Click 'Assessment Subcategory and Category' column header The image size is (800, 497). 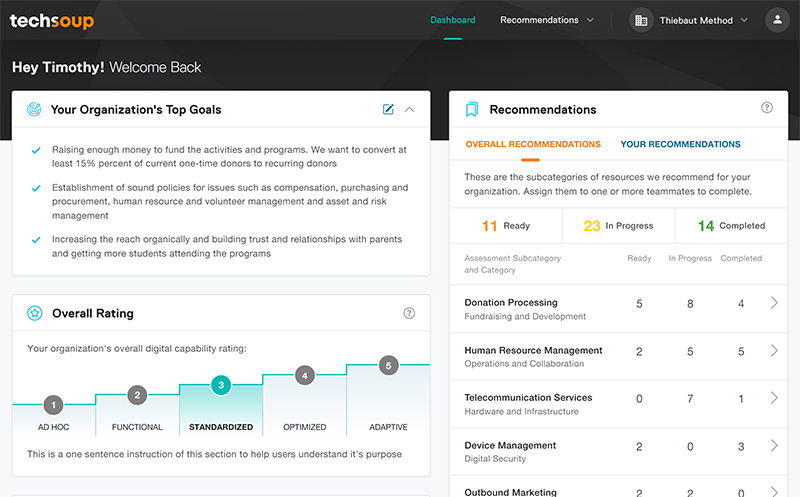click(x=512, y=264)
